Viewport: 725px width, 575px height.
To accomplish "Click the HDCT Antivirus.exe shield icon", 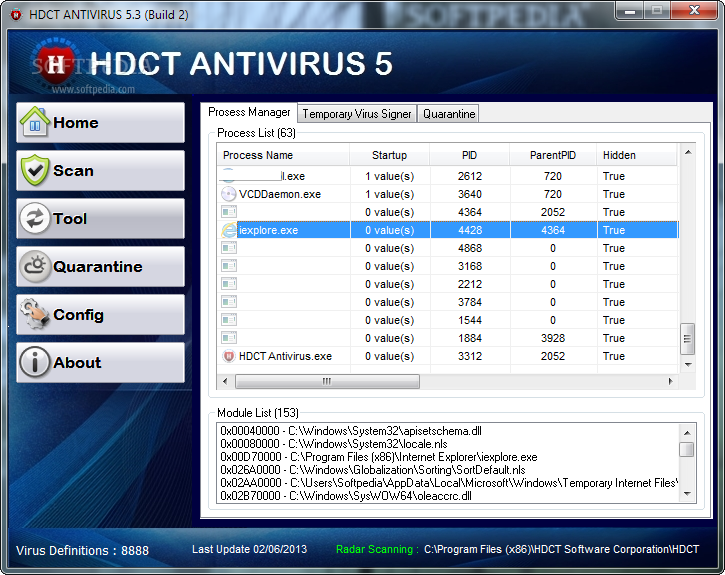I will (228, 356).
